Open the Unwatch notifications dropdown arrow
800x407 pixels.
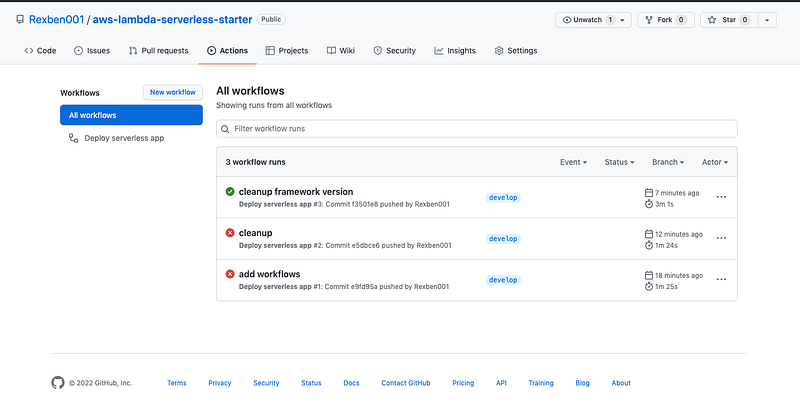[623, 20]
